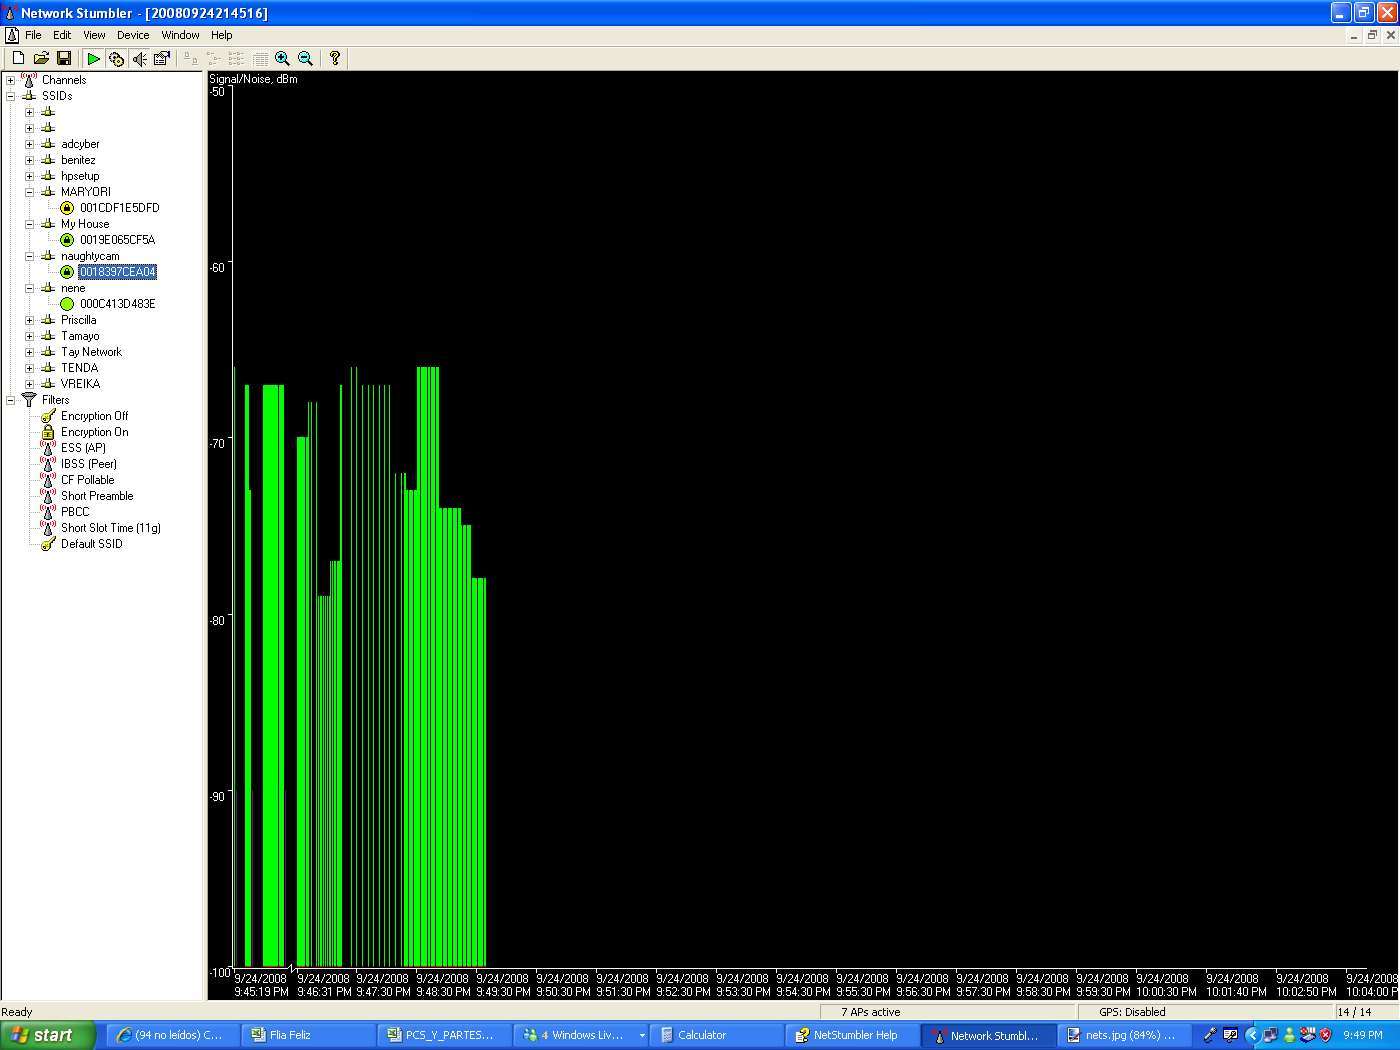Collapse the My House SSID node

[29, 224]
